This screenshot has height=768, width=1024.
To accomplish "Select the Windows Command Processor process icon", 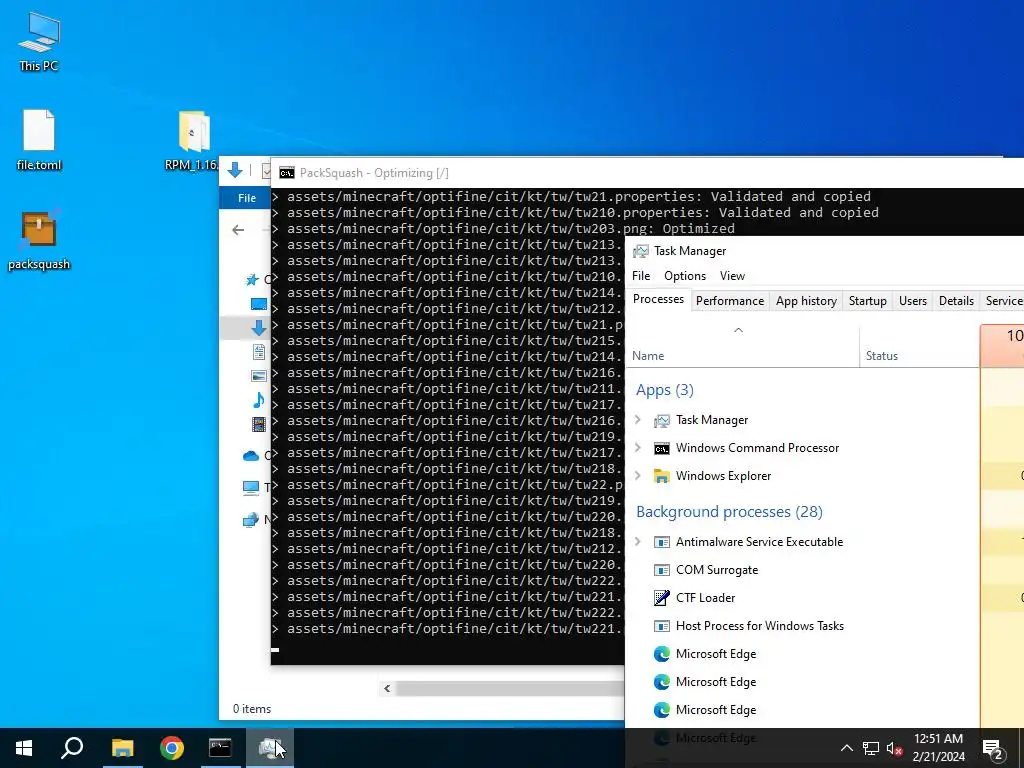I will [x=662, y=449].
